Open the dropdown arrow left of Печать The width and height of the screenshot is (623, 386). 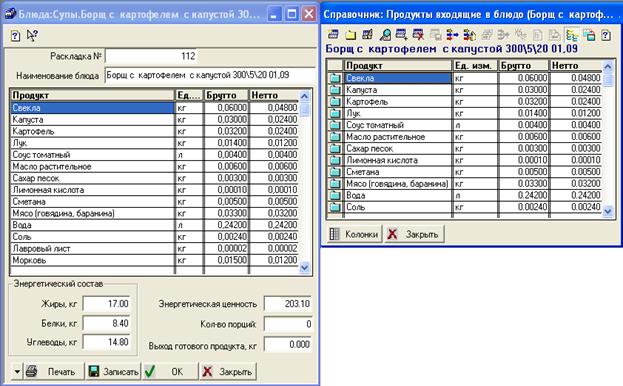[x=17, y=372]
